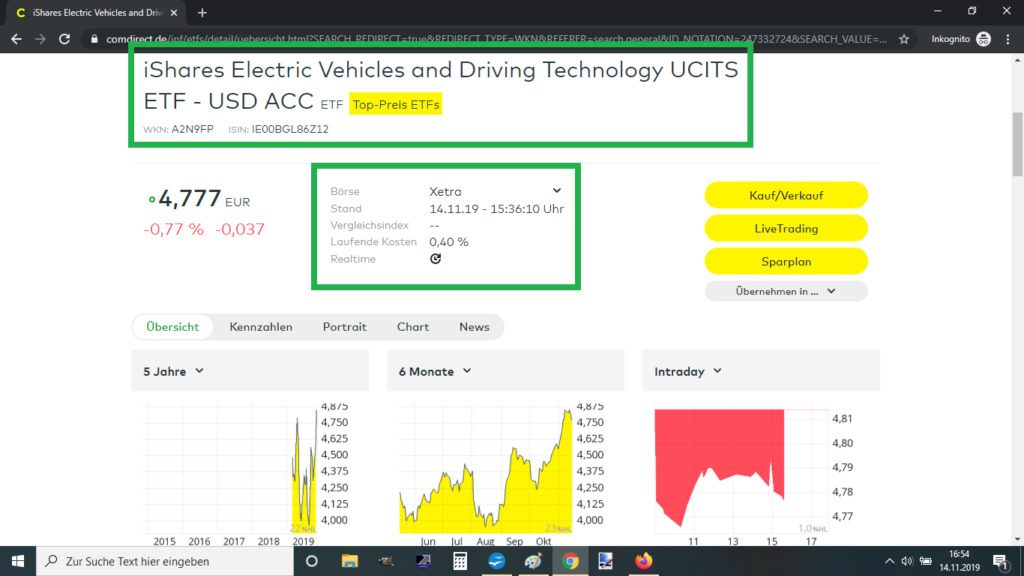Launch File Explorer from the taskbar
Image resolution: width=1024 pixels, height=576 pixels.
click(x=349, y=561)
